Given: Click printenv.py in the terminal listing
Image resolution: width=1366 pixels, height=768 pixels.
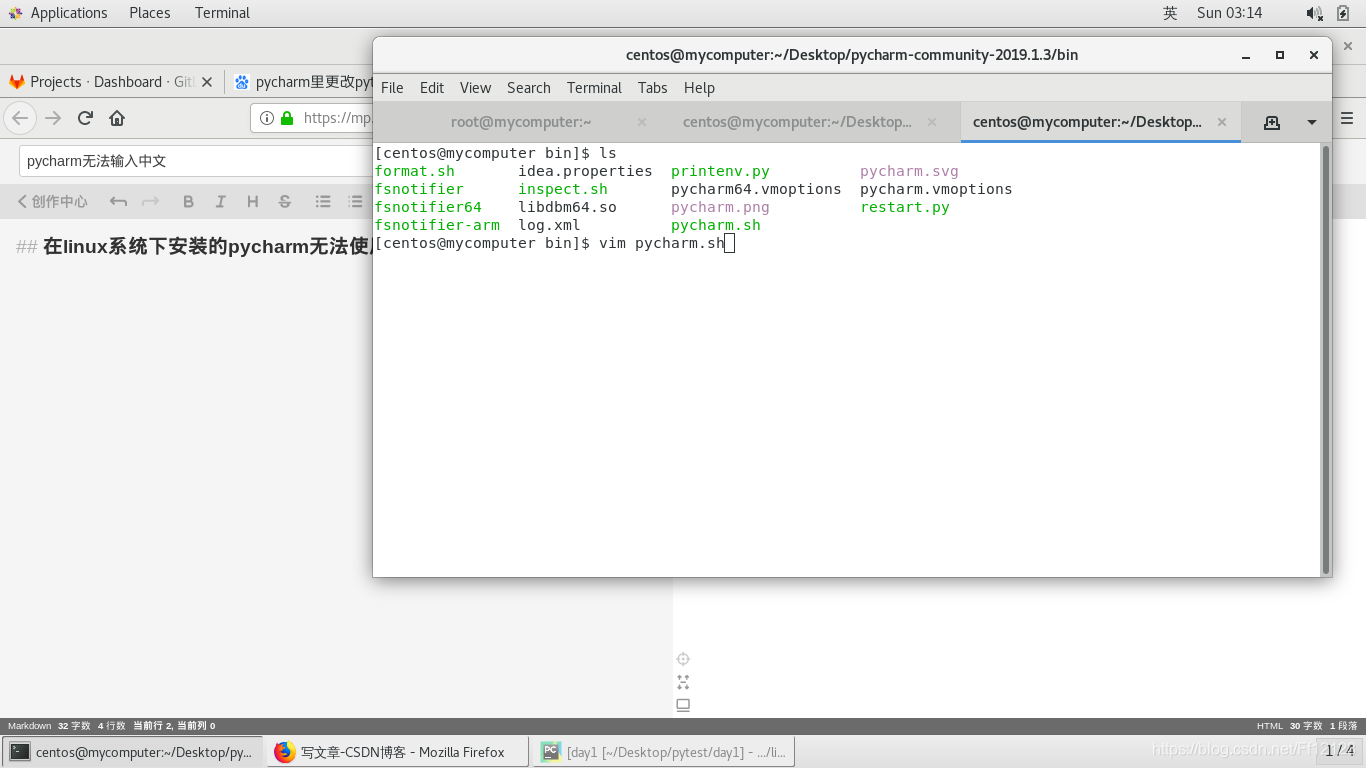Looking at the screenshot, I should click(x=720, y=171).
